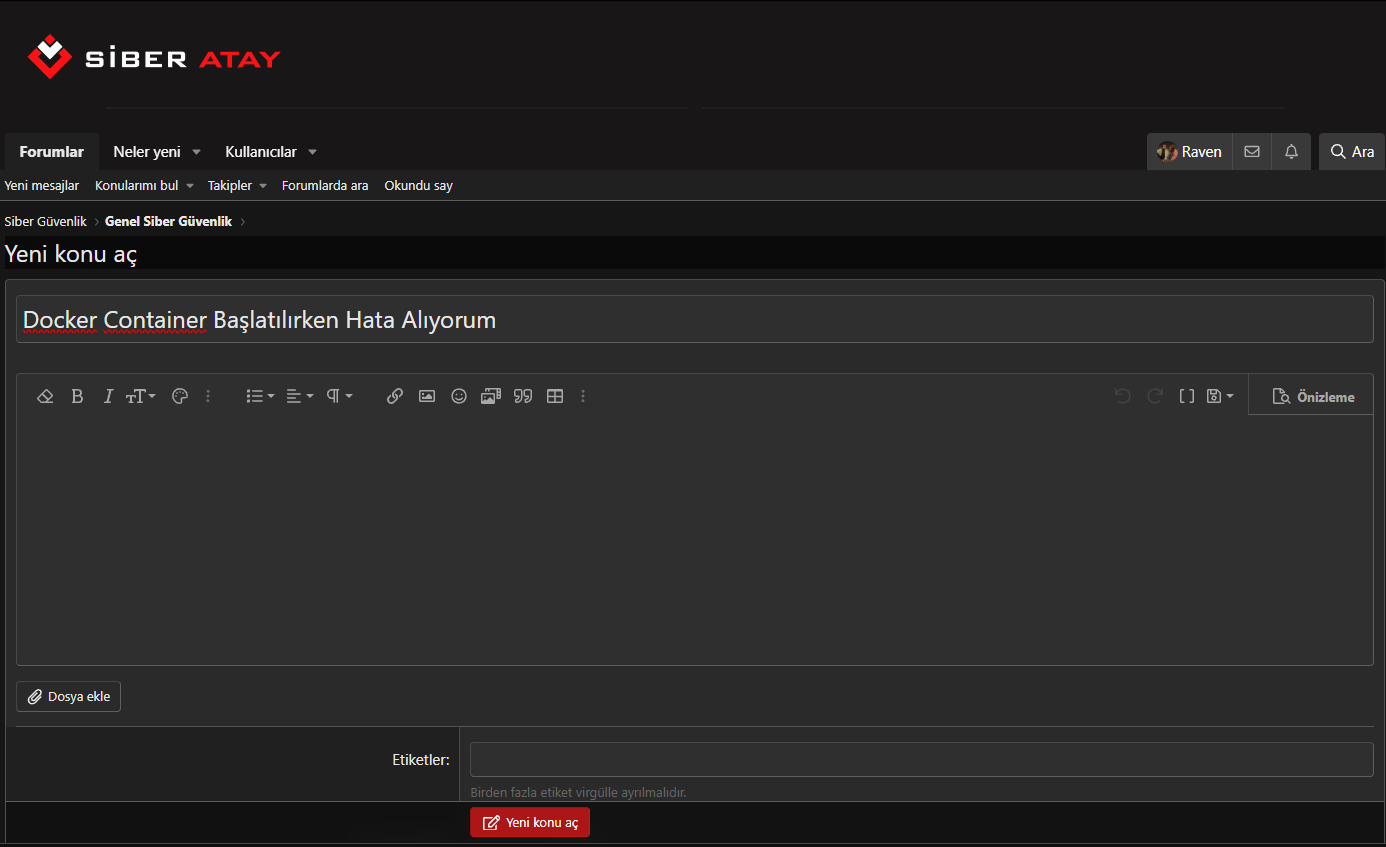Insert an image
Viewport: 1386px width, 847px height.
coord(427,396)
